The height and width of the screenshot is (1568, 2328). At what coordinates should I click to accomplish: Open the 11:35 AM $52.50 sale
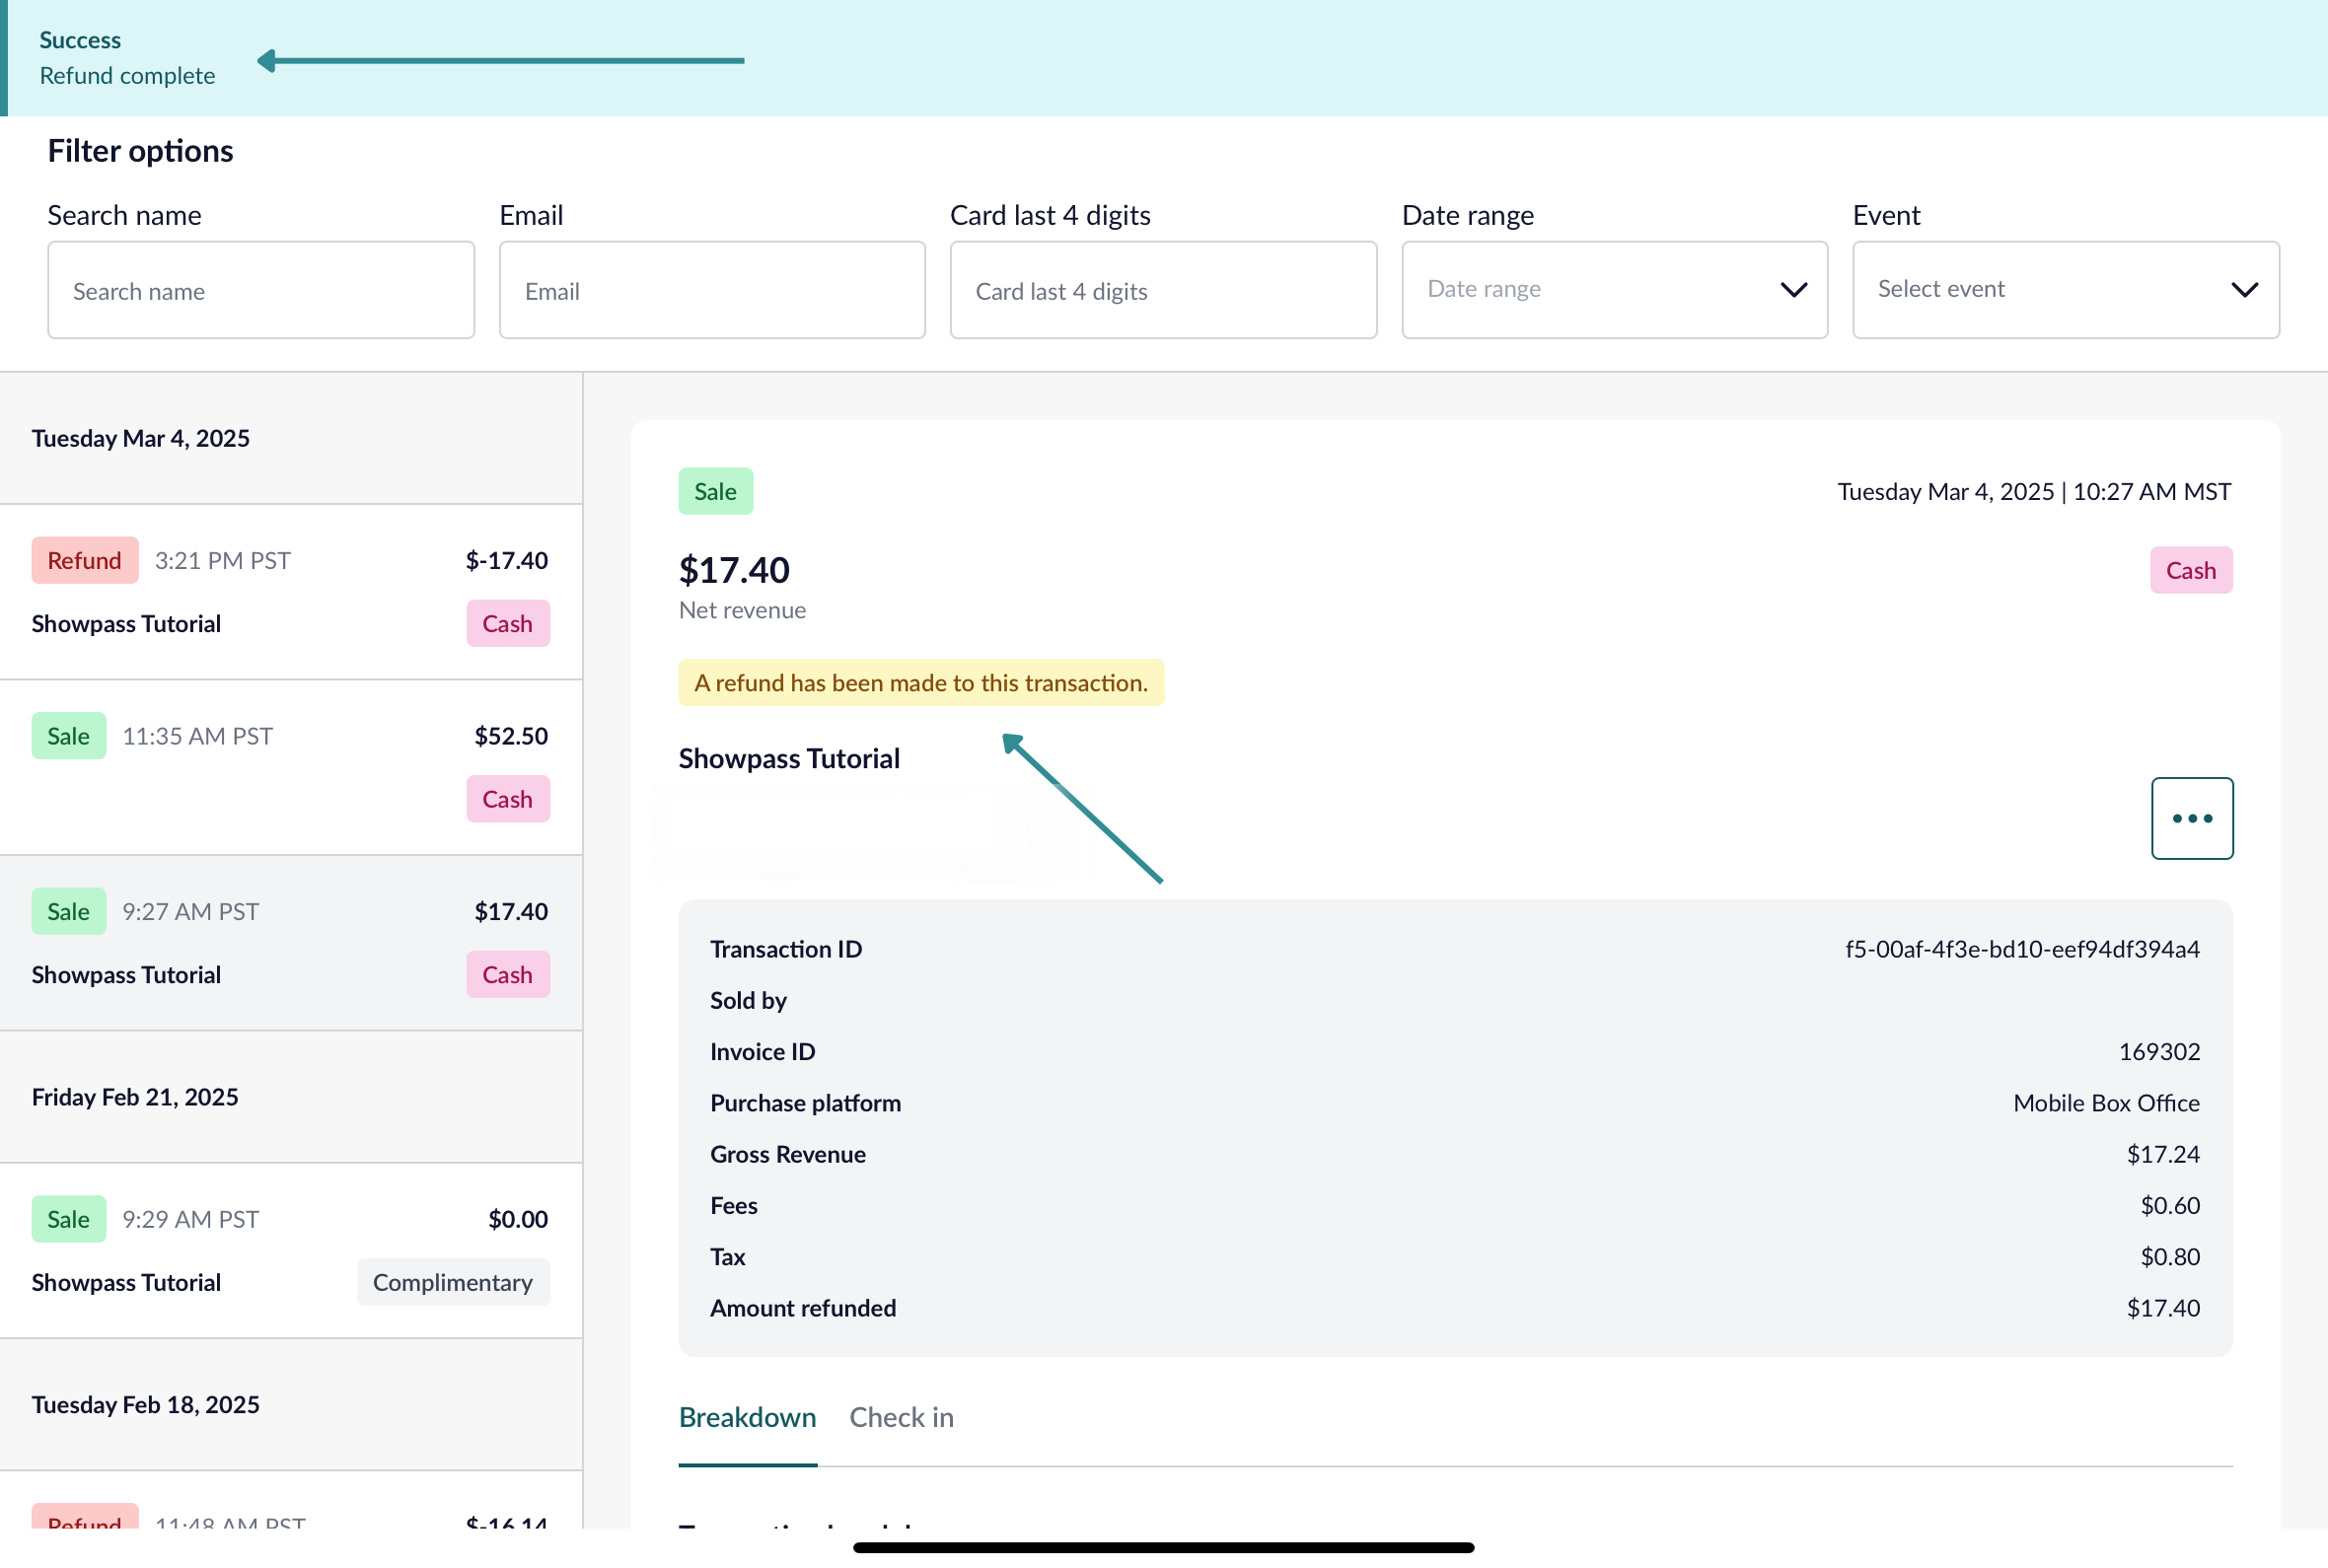pyautogui.click(x=291, y=767)
